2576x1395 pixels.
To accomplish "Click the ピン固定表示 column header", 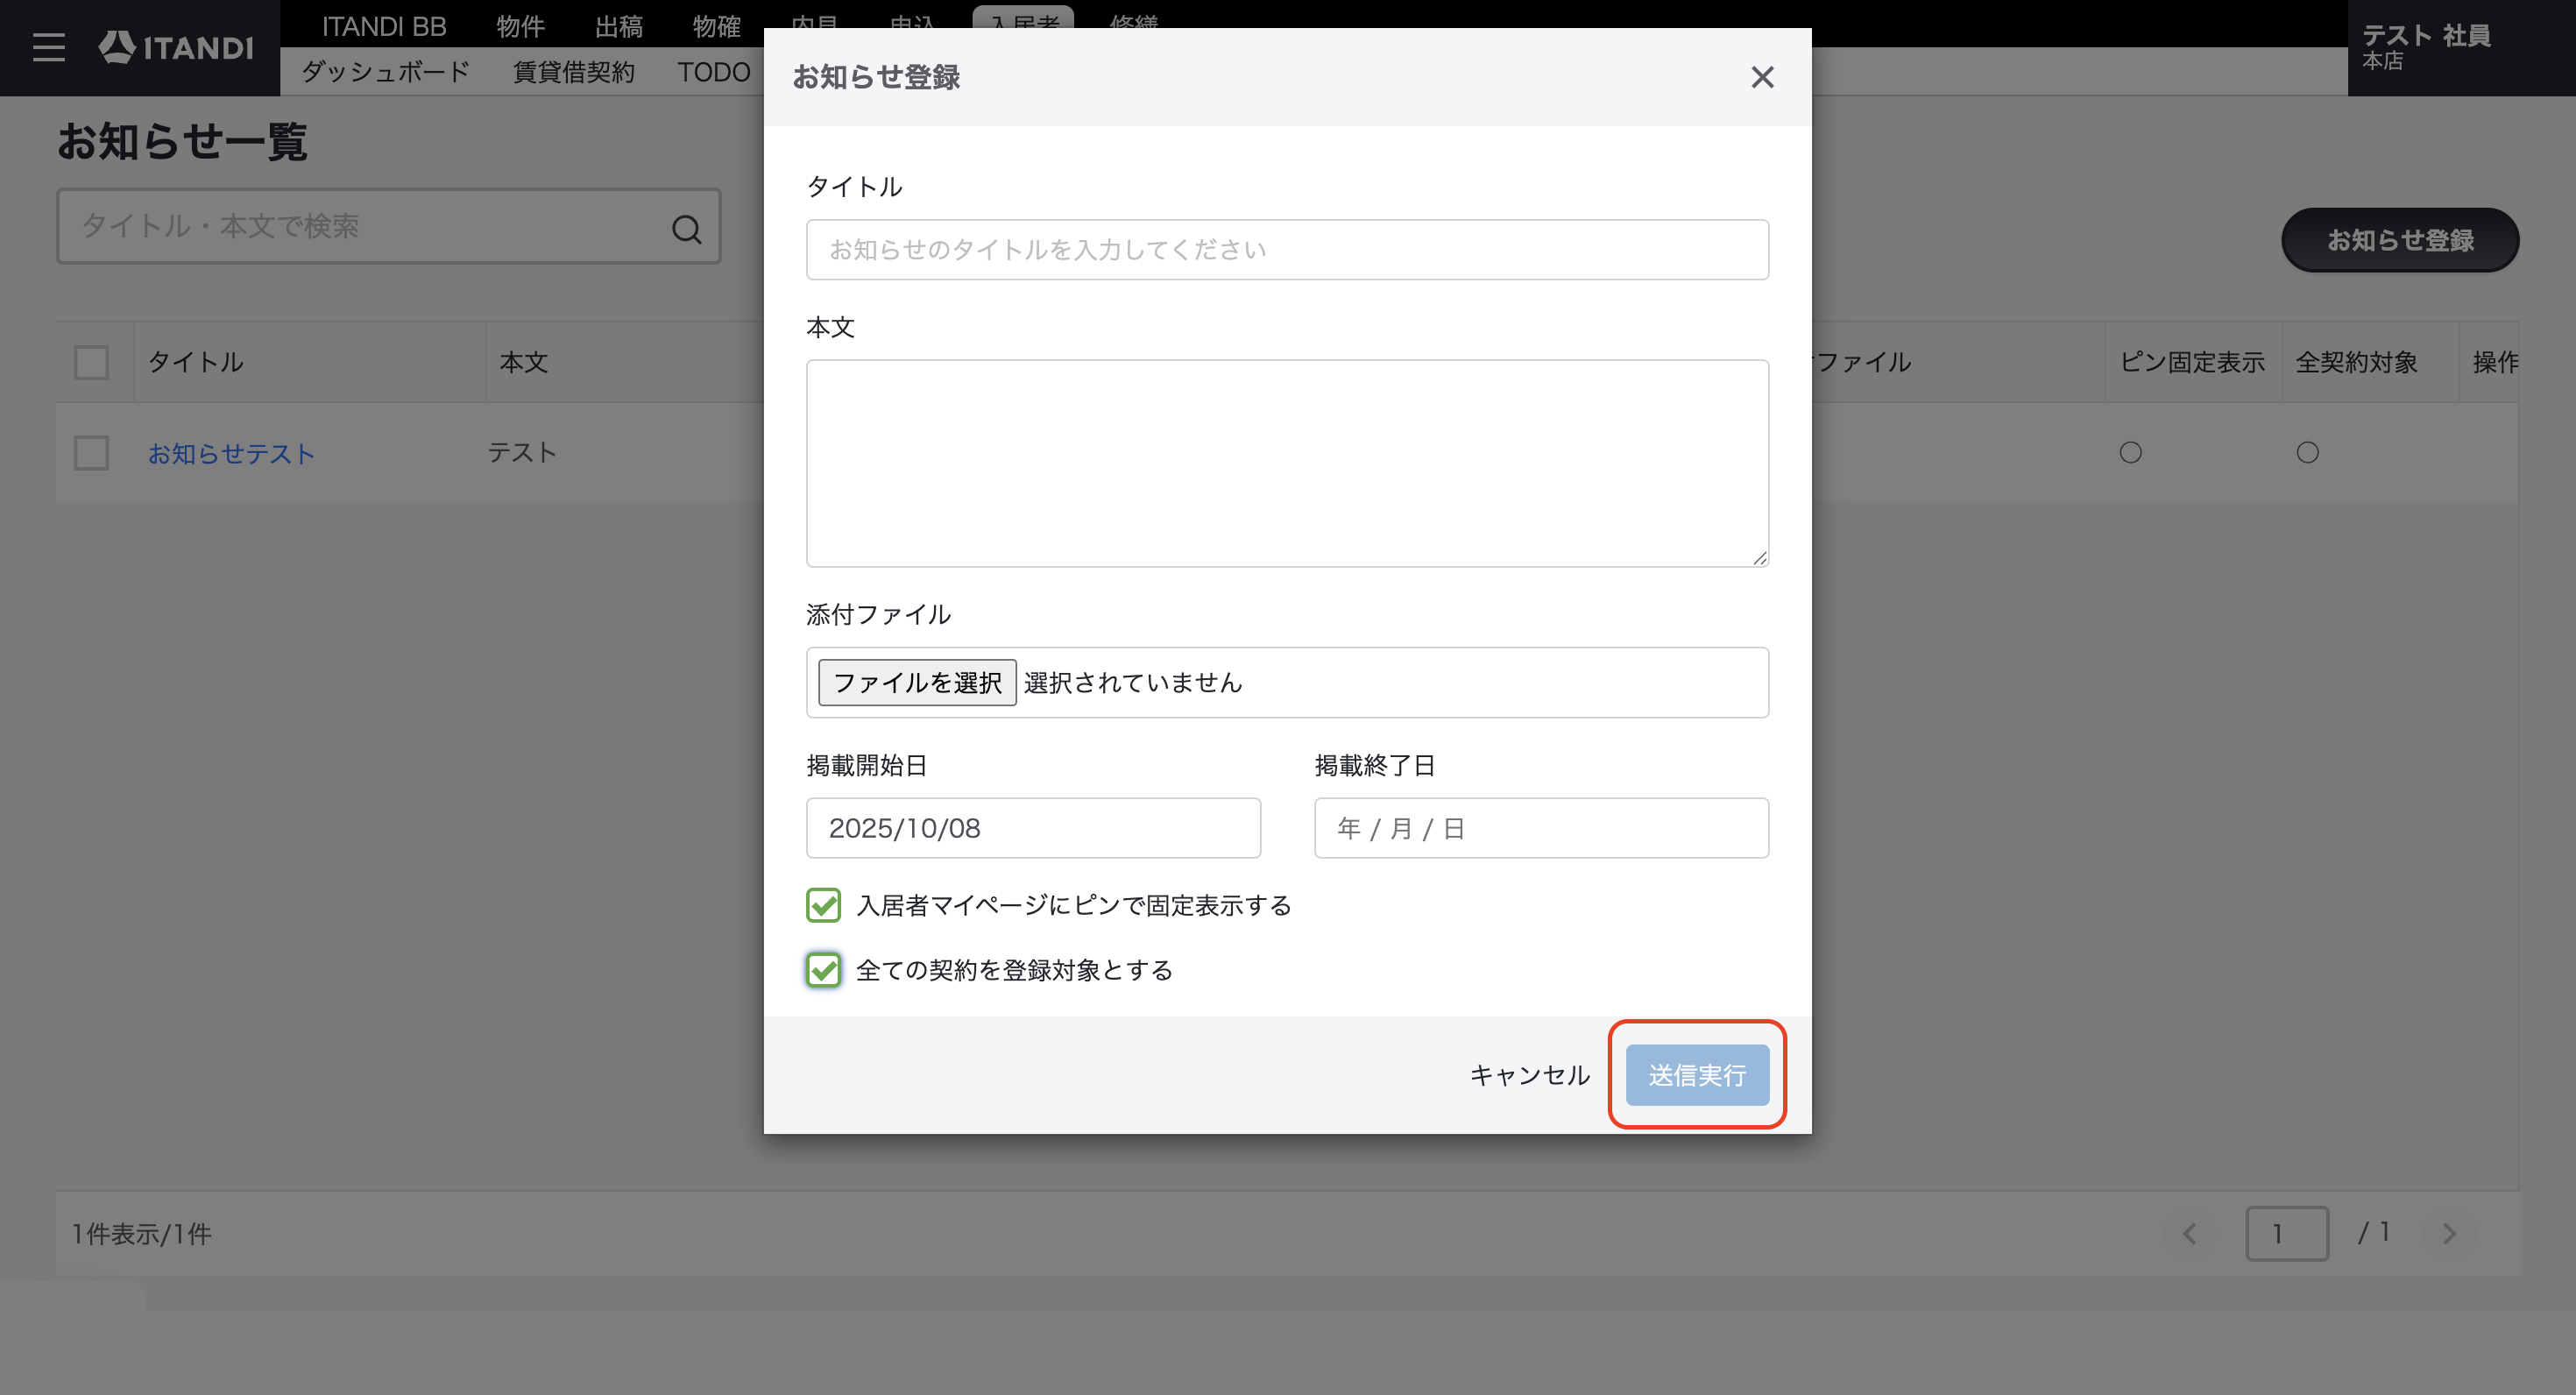I will (2192, 362).
